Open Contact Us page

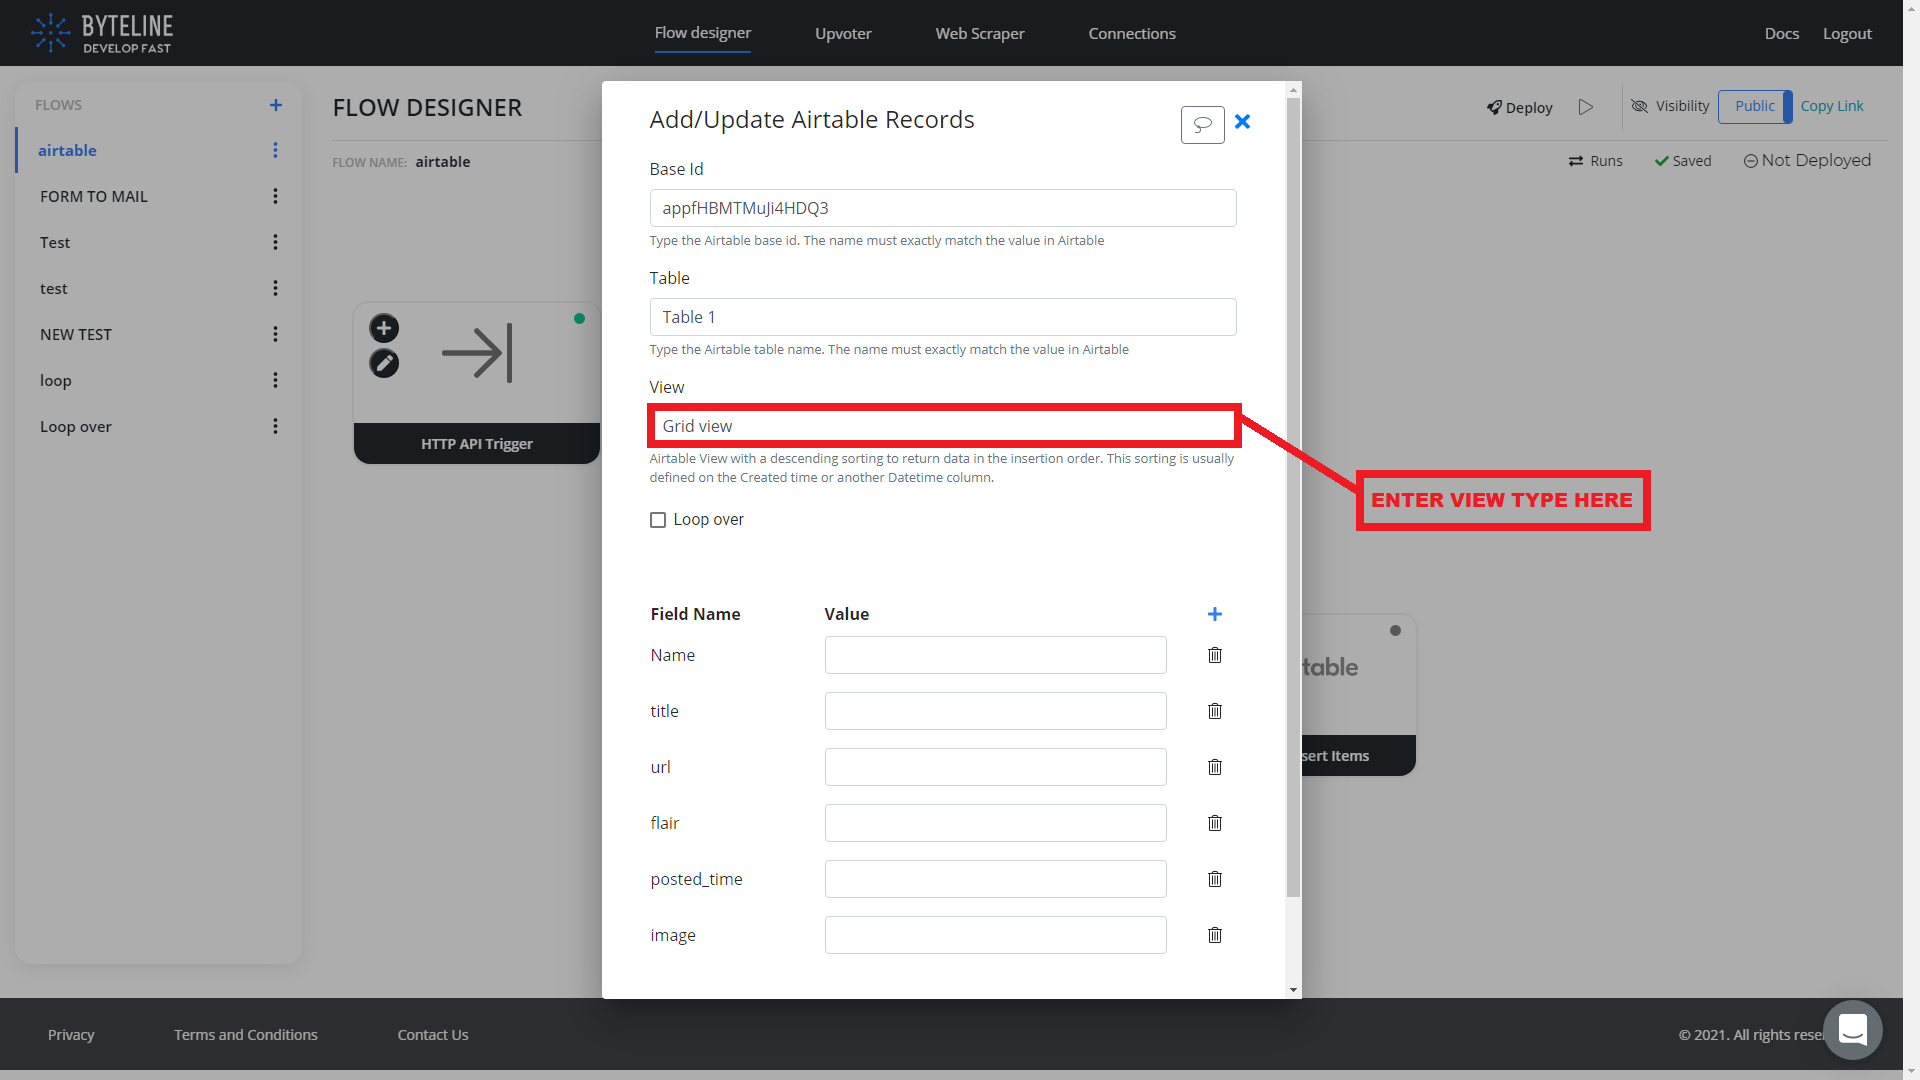[x=433, y=1034]
